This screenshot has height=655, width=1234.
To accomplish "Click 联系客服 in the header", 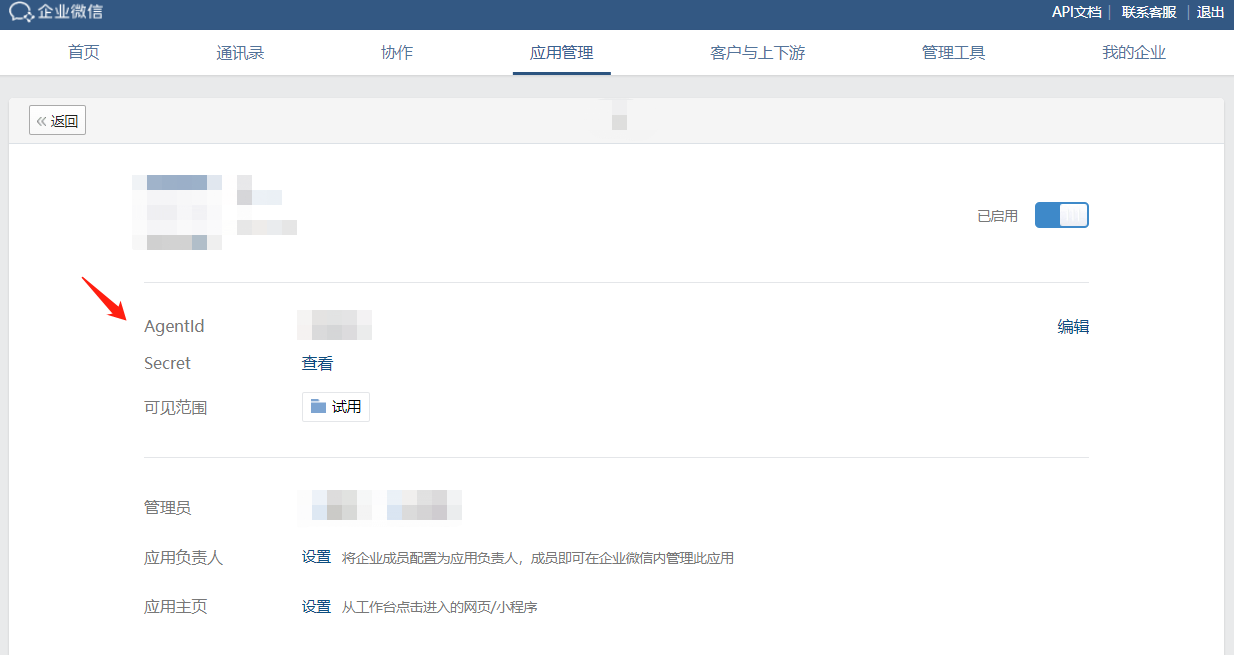I will [x=1149, y=12].
